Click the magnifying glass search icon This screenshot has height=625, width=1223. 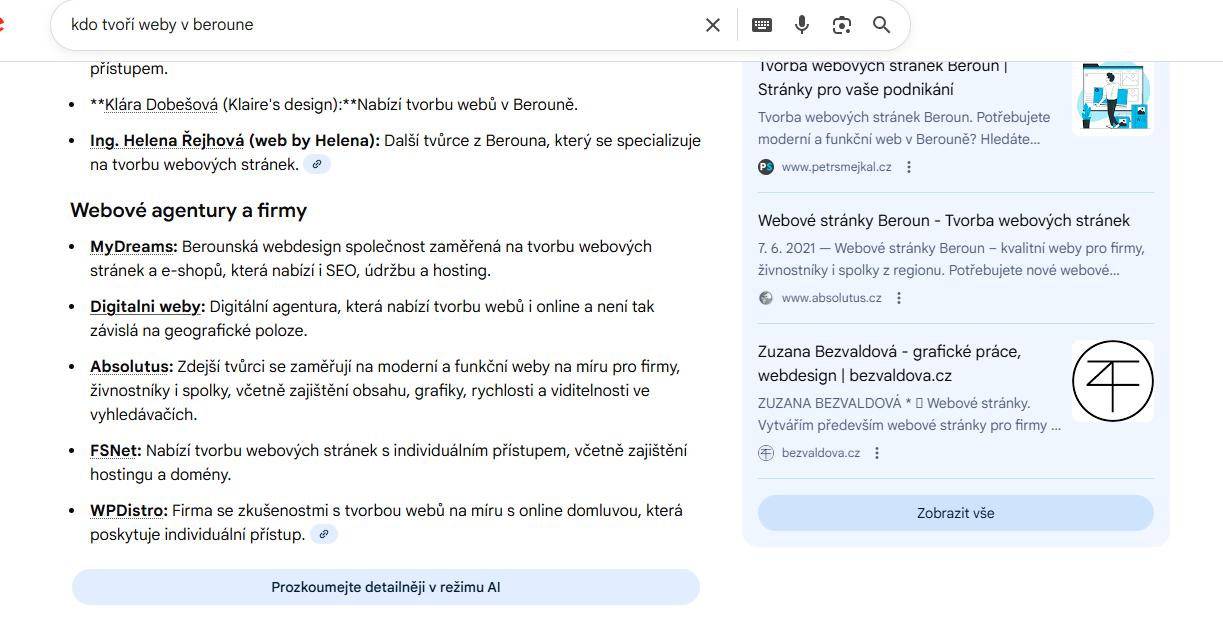pos(881,25)
